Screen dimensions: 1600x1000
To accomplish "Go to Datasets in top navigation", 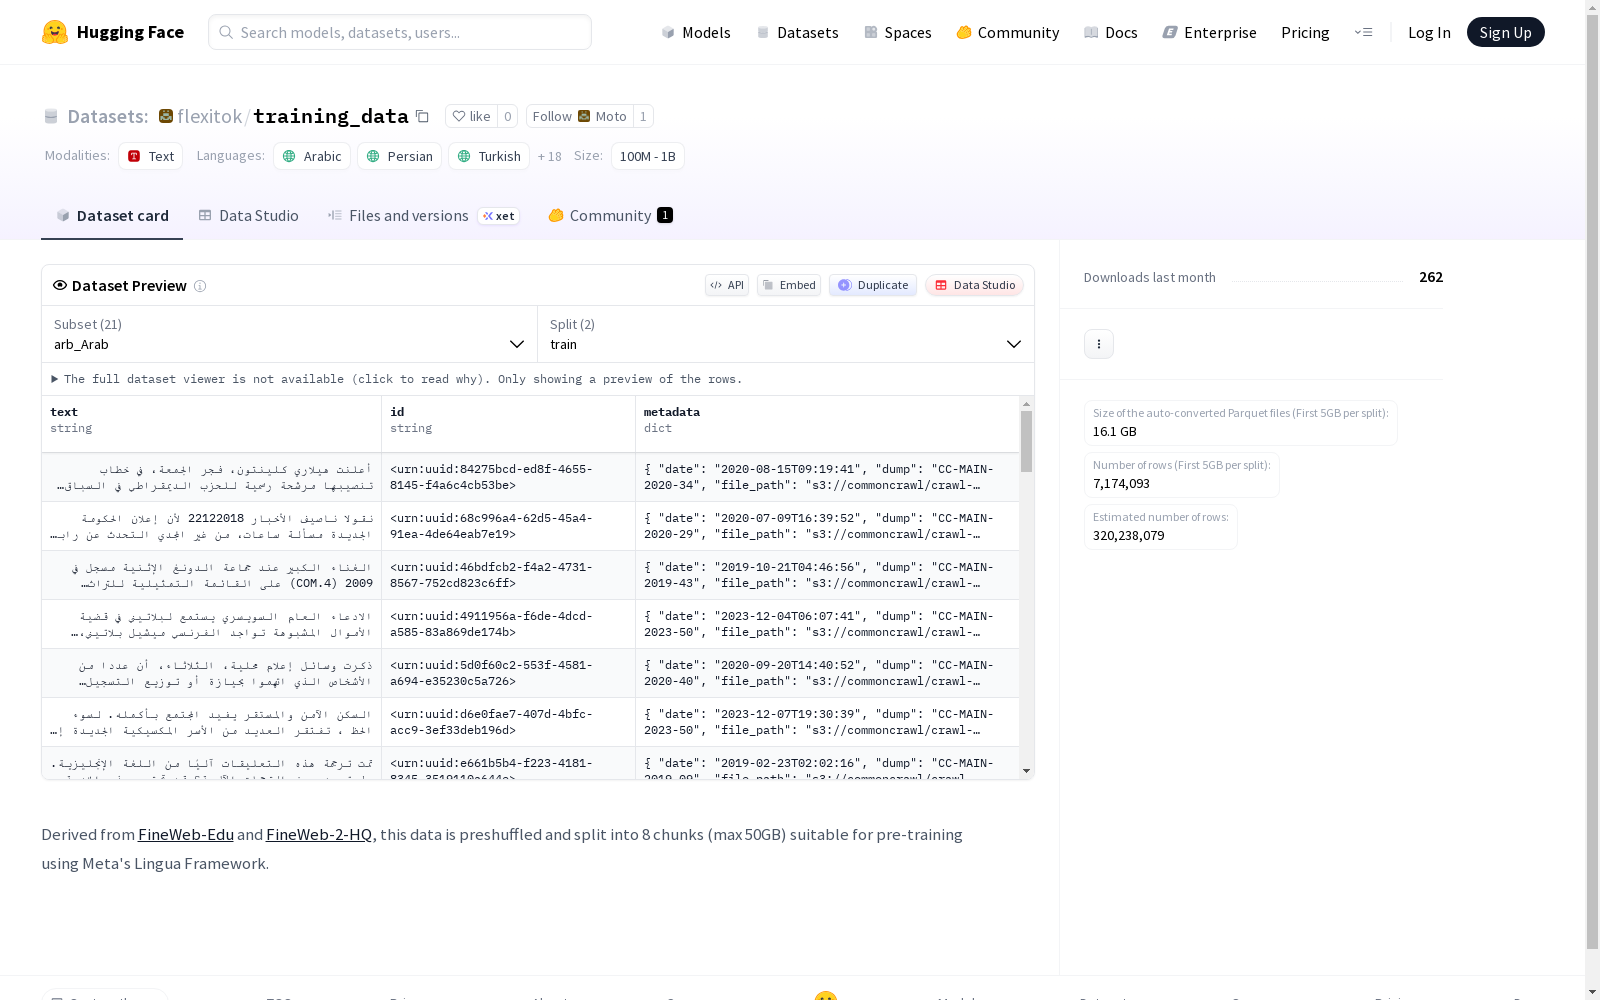I will pos(797,32).
